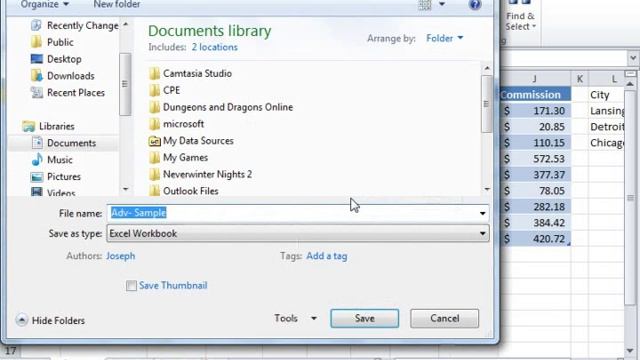Click navigation pane scroll down arrow
640x360 pixels.
pyautogui.click(x=125, y=189)
